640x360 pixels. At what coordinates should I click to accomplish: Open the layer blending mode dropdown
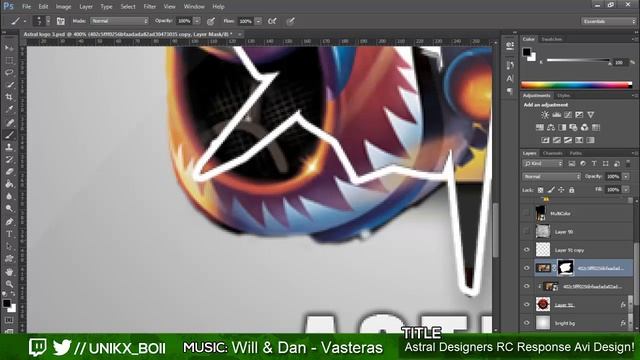551,177
